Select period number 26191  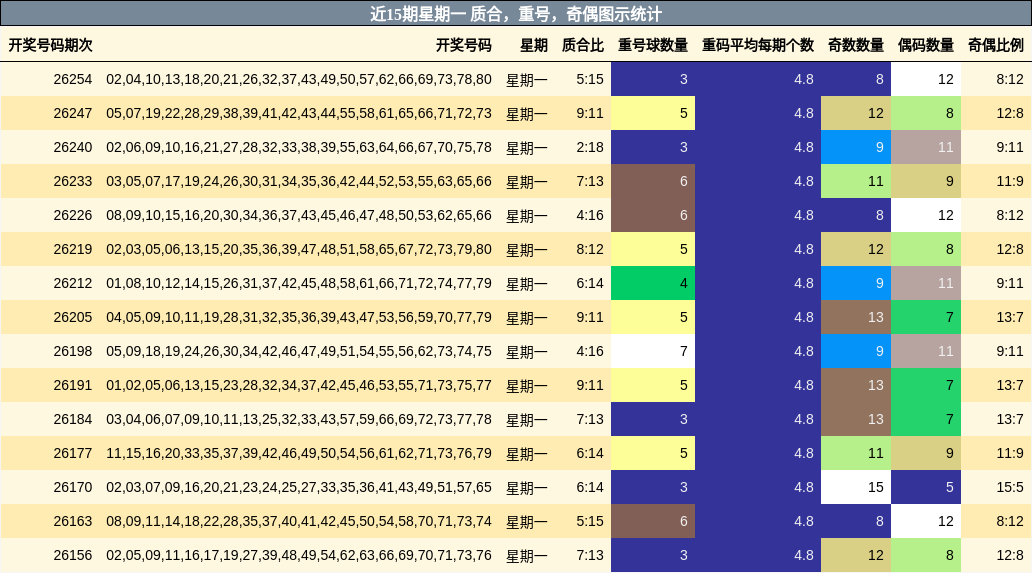(x=73, y=385)
